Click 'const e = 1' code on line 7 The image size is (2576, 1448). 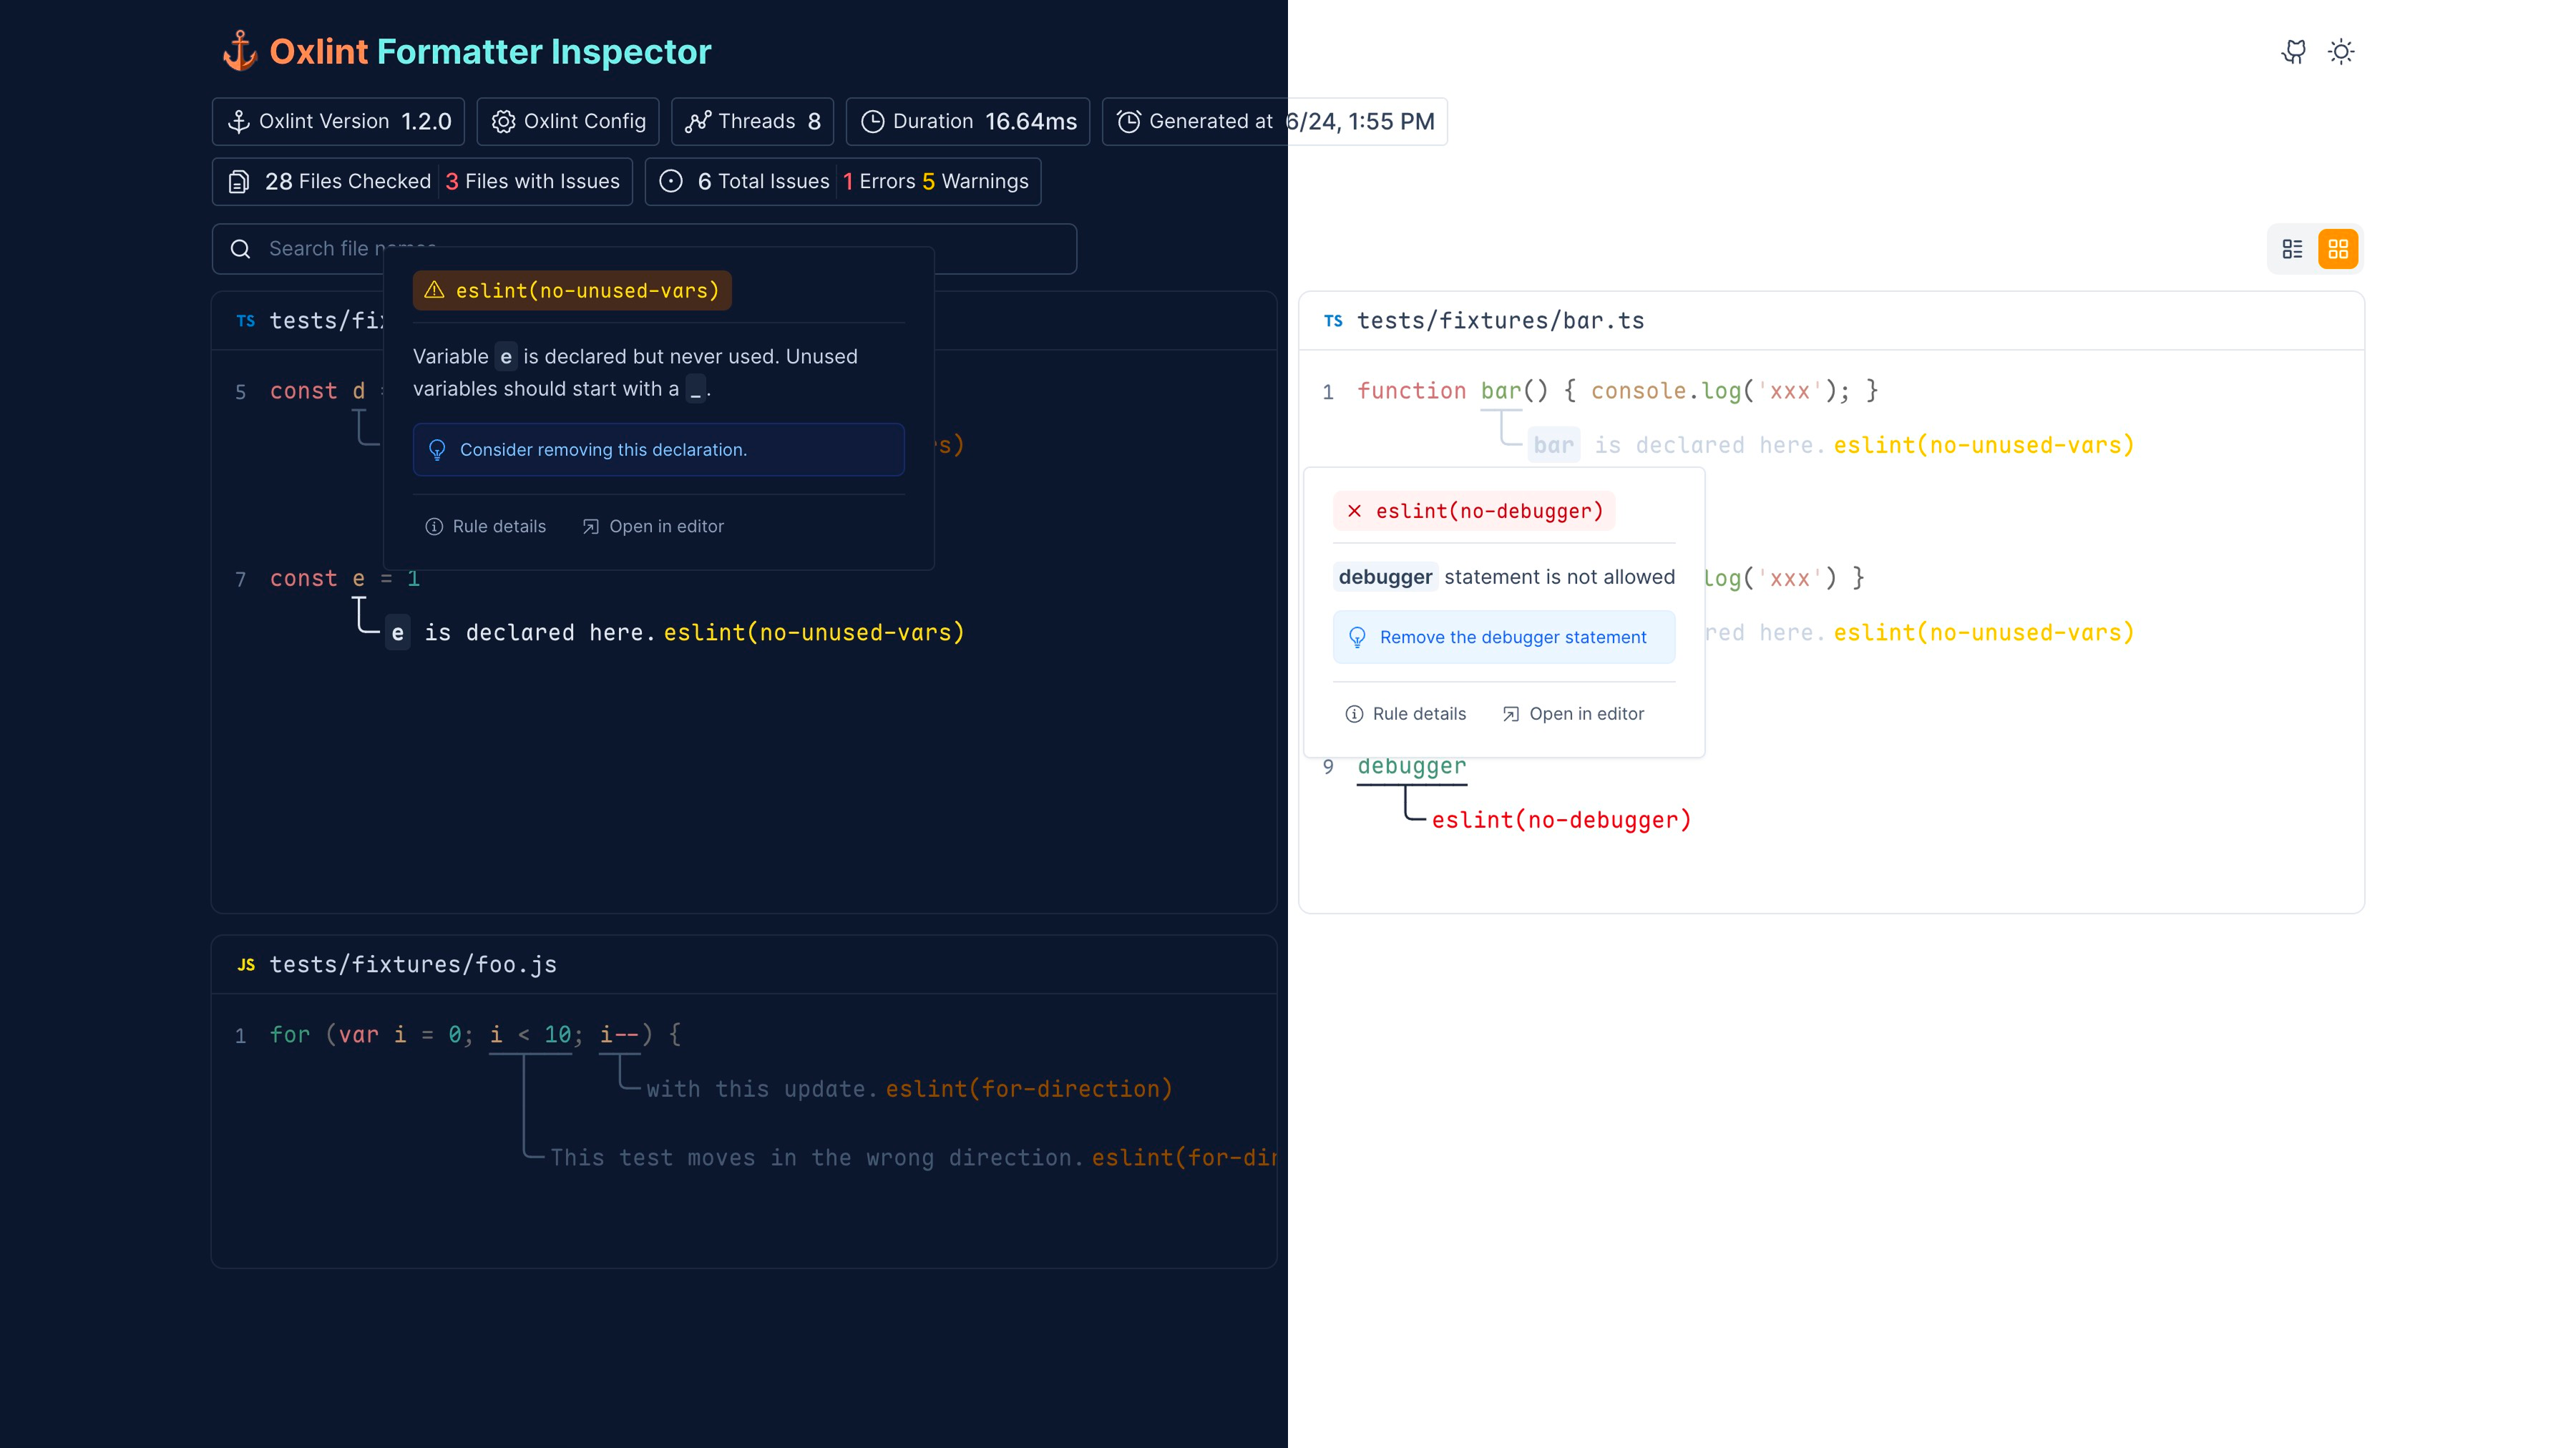(x=345, y=579)
